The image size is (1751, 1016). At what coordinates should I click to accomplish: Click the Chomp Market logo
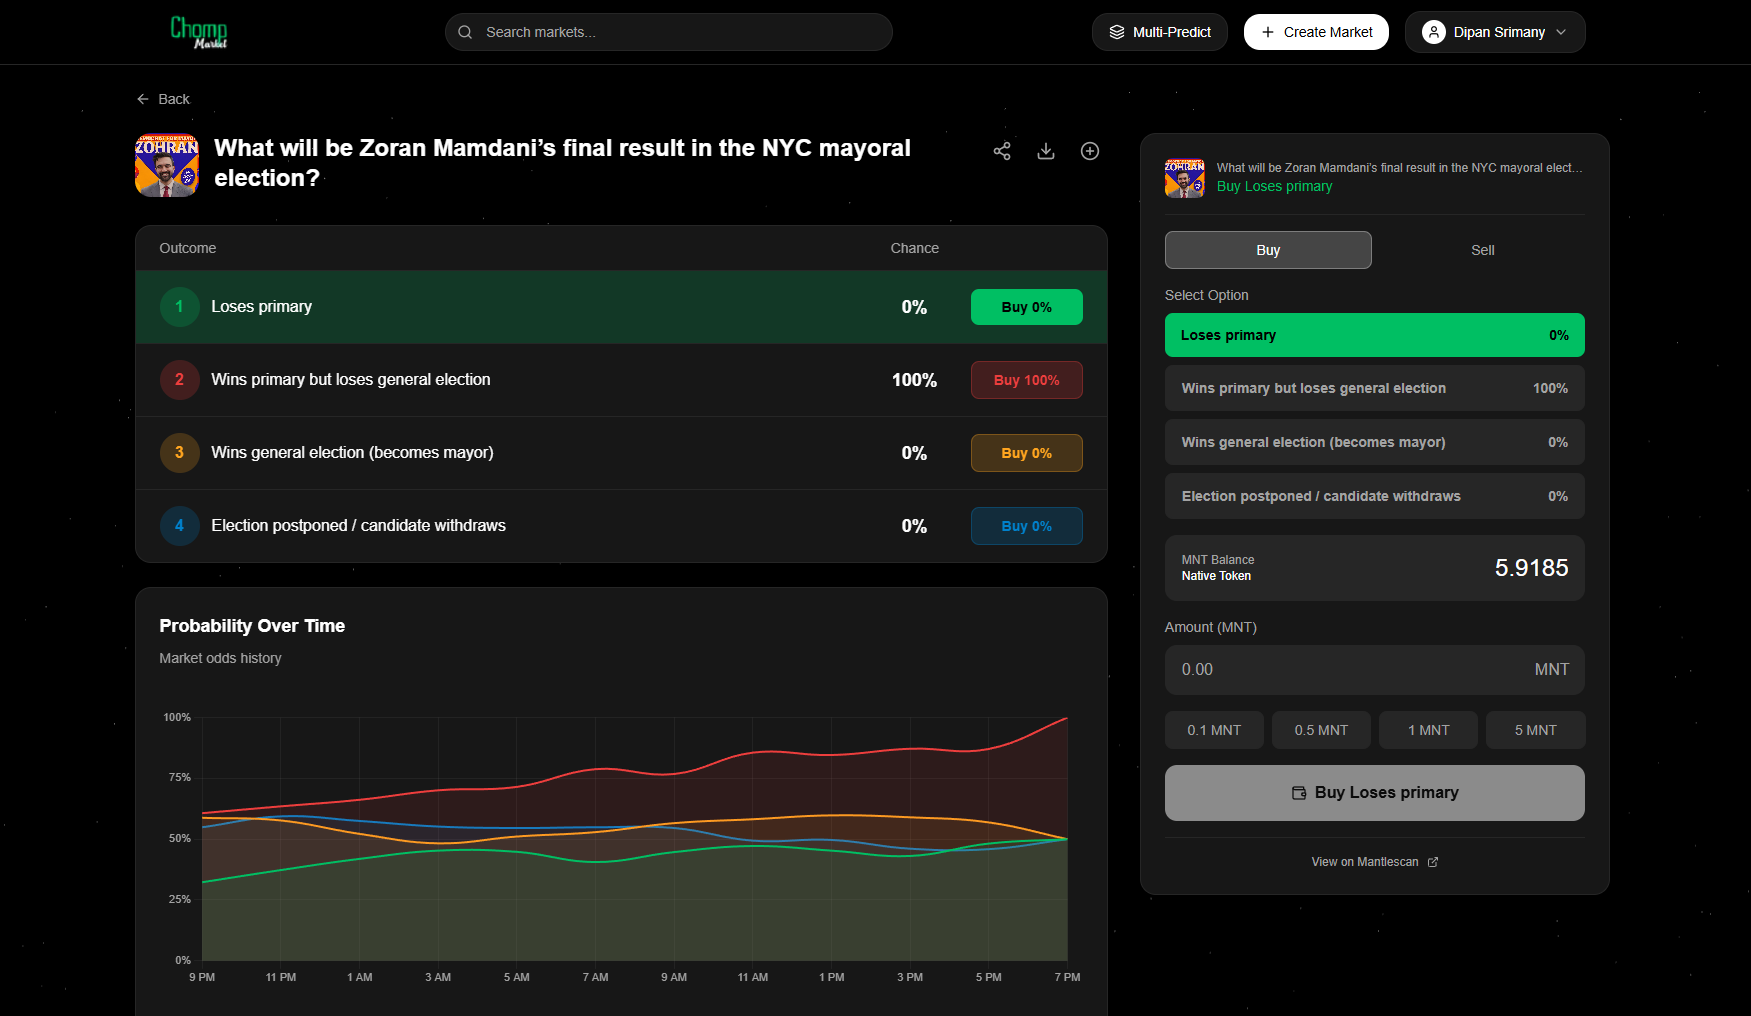[199, 32]
